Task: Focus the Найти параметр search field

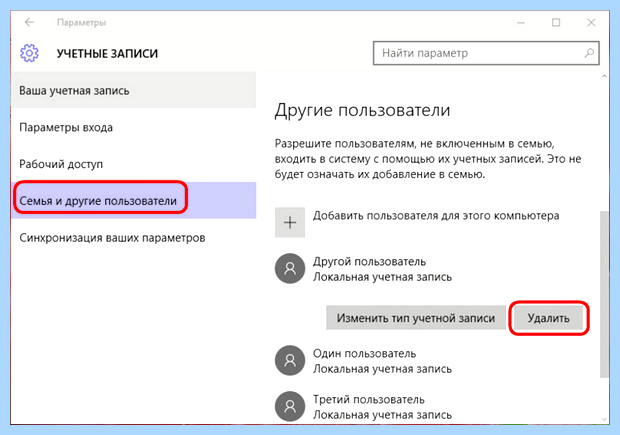Action: [x=486, y=53]
